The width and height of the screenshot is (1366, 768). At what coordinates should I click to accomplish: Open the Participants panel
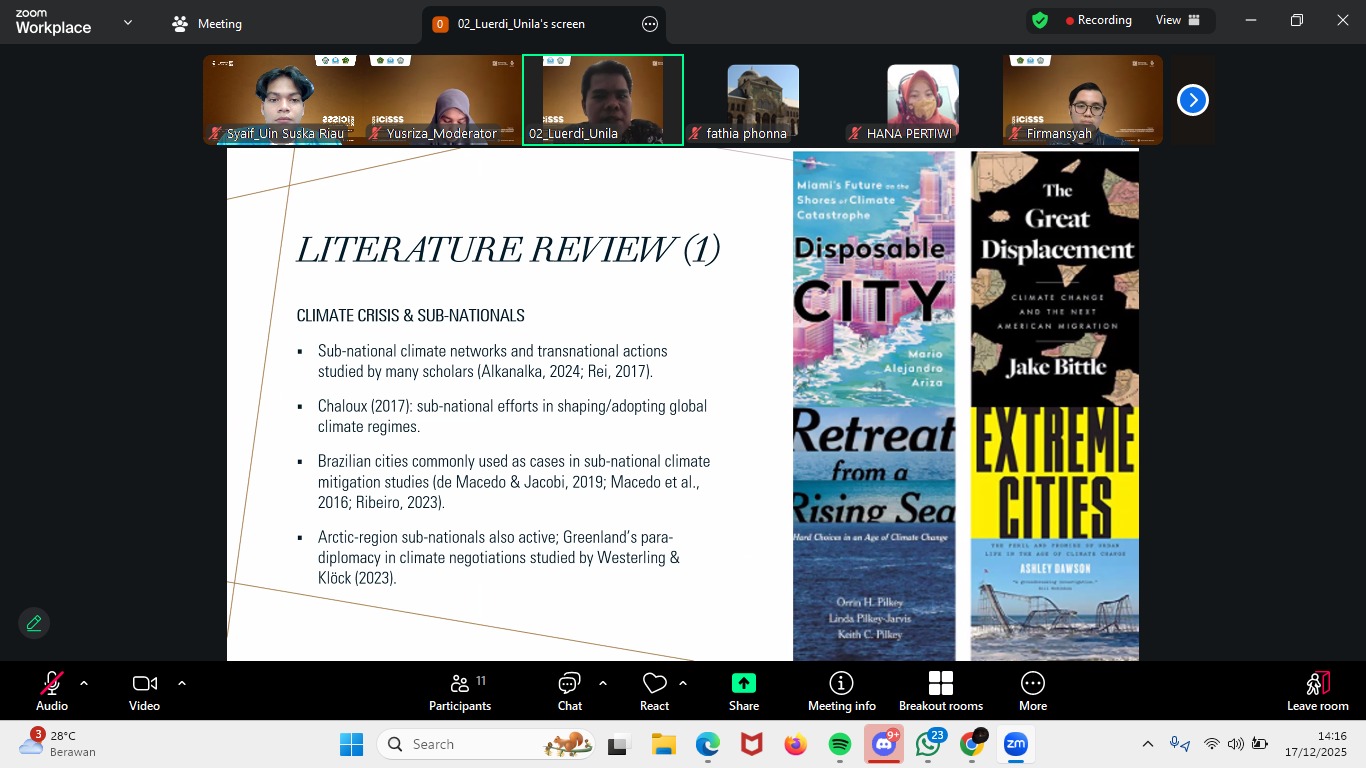click(x=460, y=691)
